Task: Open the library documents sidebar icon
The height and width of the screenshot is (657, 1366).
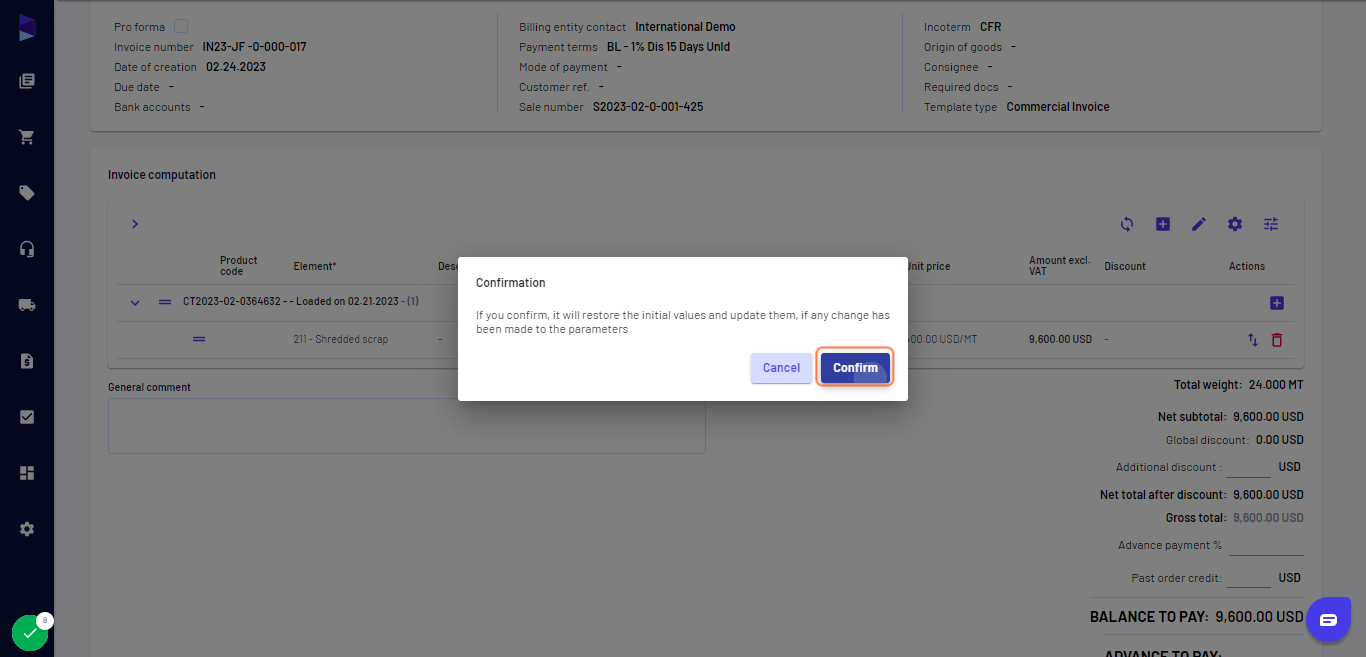Action: [x=27, y=81]
